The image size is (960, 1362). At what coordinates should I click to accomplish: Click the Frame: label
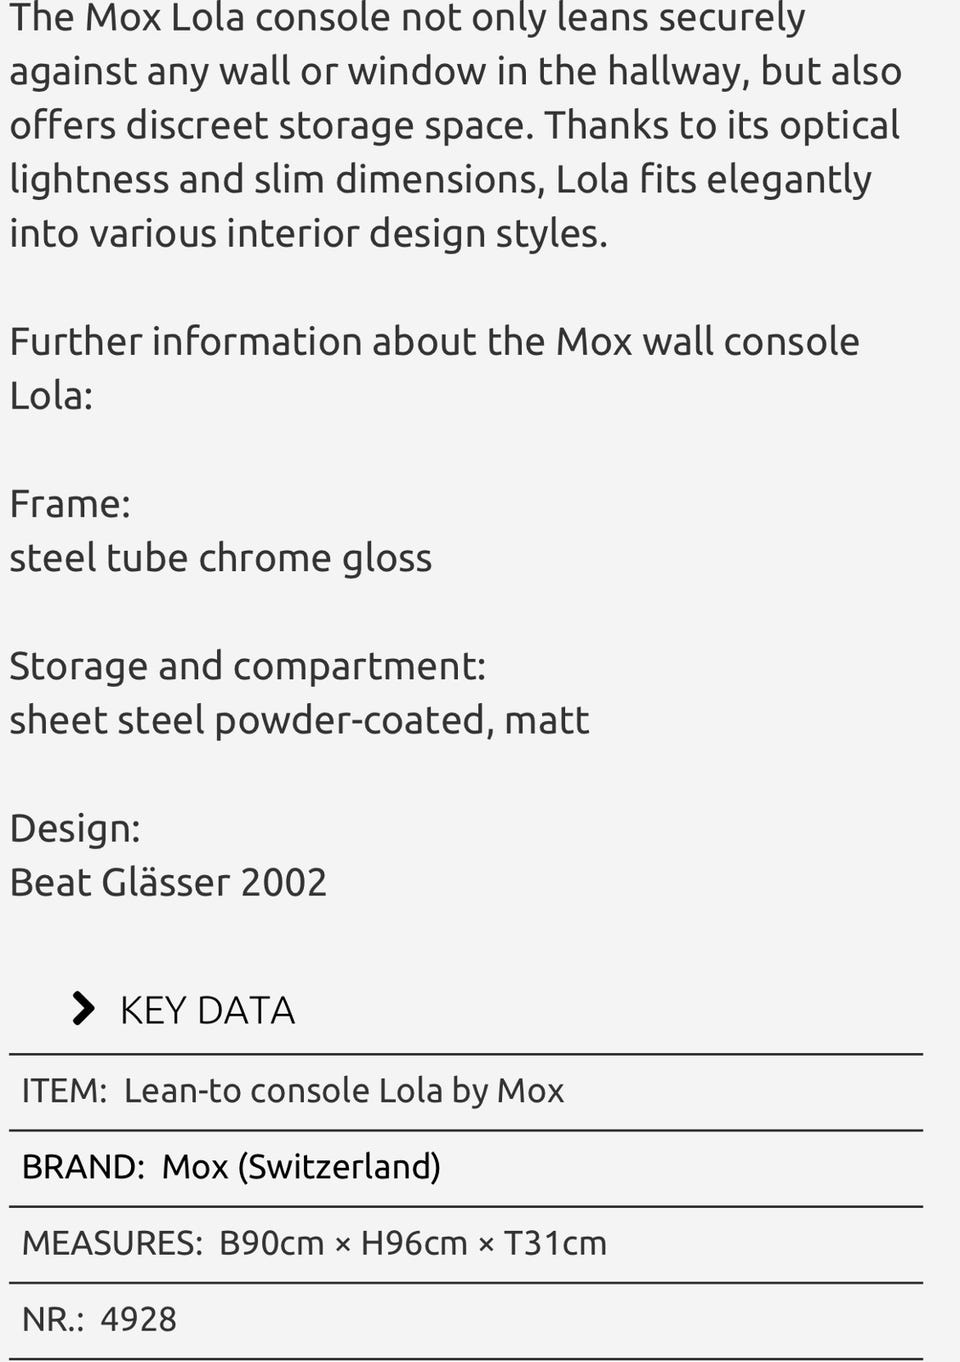[x=70, y=503]
